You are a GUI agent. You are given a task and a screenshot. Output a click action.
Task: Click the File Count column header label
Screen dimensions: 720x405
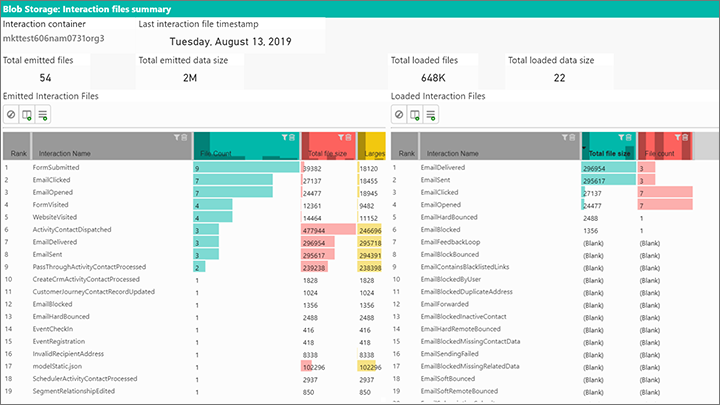(x=216, y=153)
